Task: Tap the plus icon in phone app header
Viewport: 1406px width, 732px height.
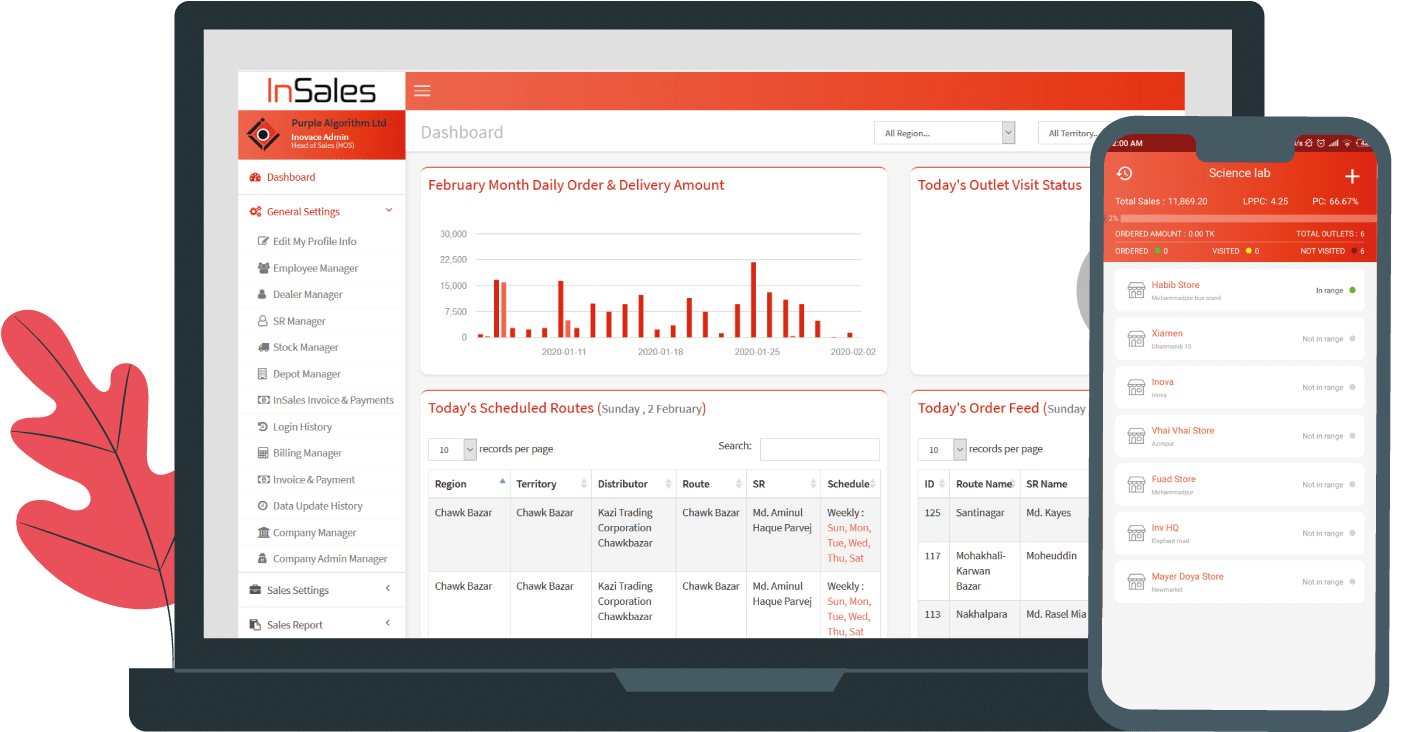Action: (1352, 176)
